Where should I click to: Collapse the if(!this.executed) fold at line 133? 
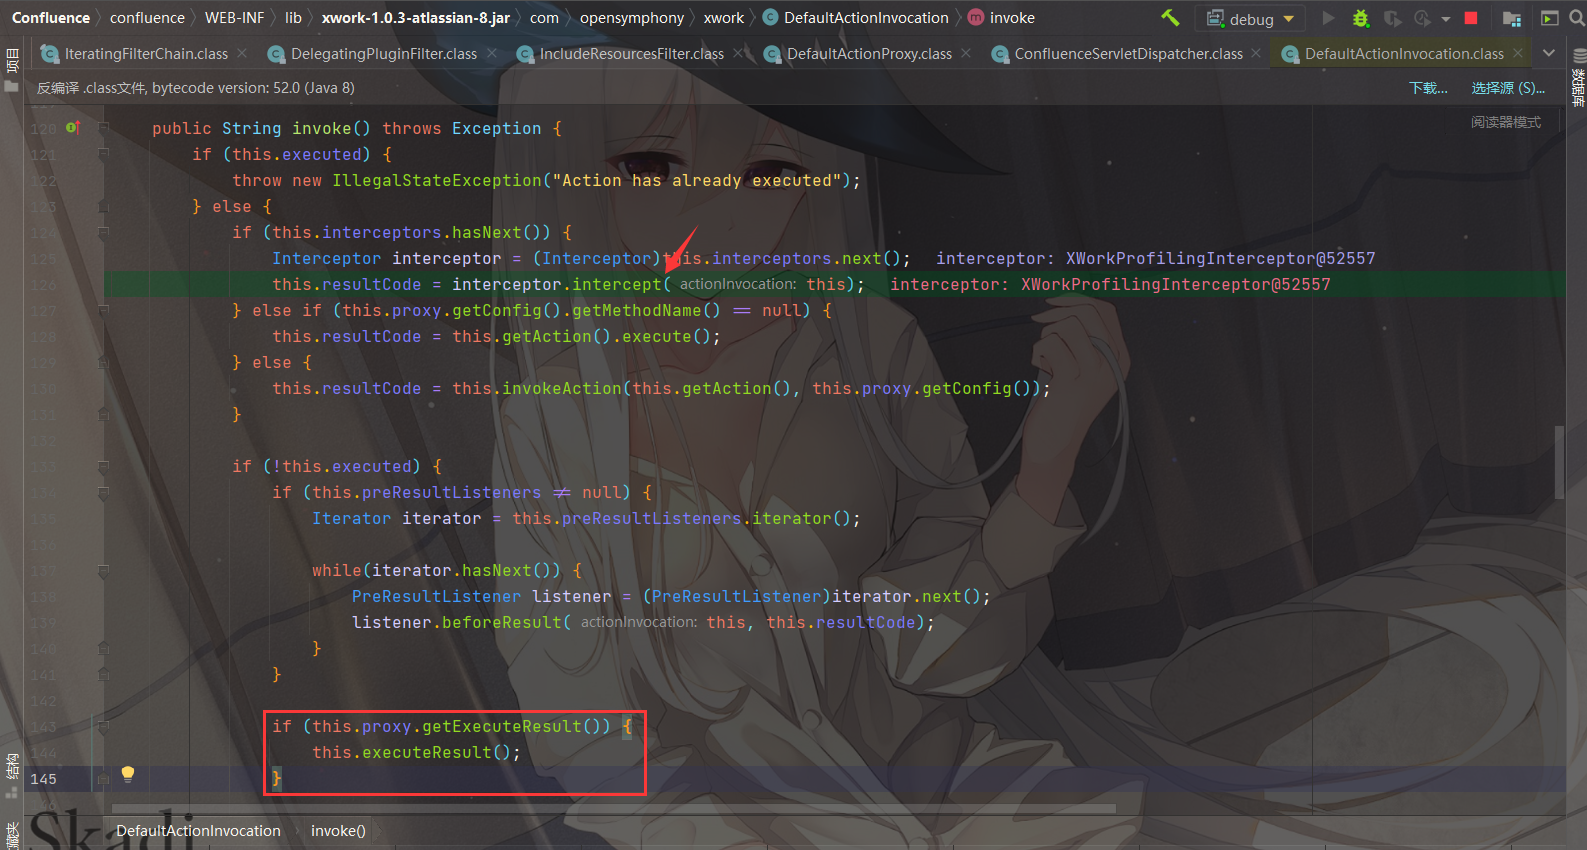pyautogui.click(x=103, y=466)
